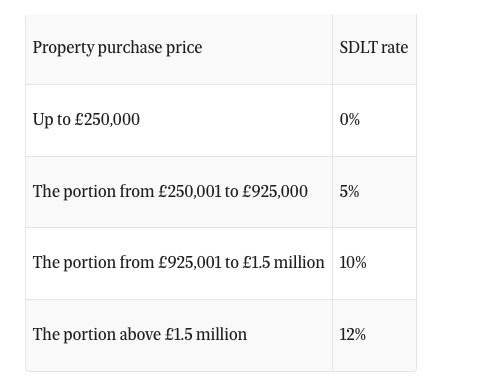Select the '£250,001 to £925,000' portion cell
Screen dimensions: 491x387
click(x=179, y=192)
